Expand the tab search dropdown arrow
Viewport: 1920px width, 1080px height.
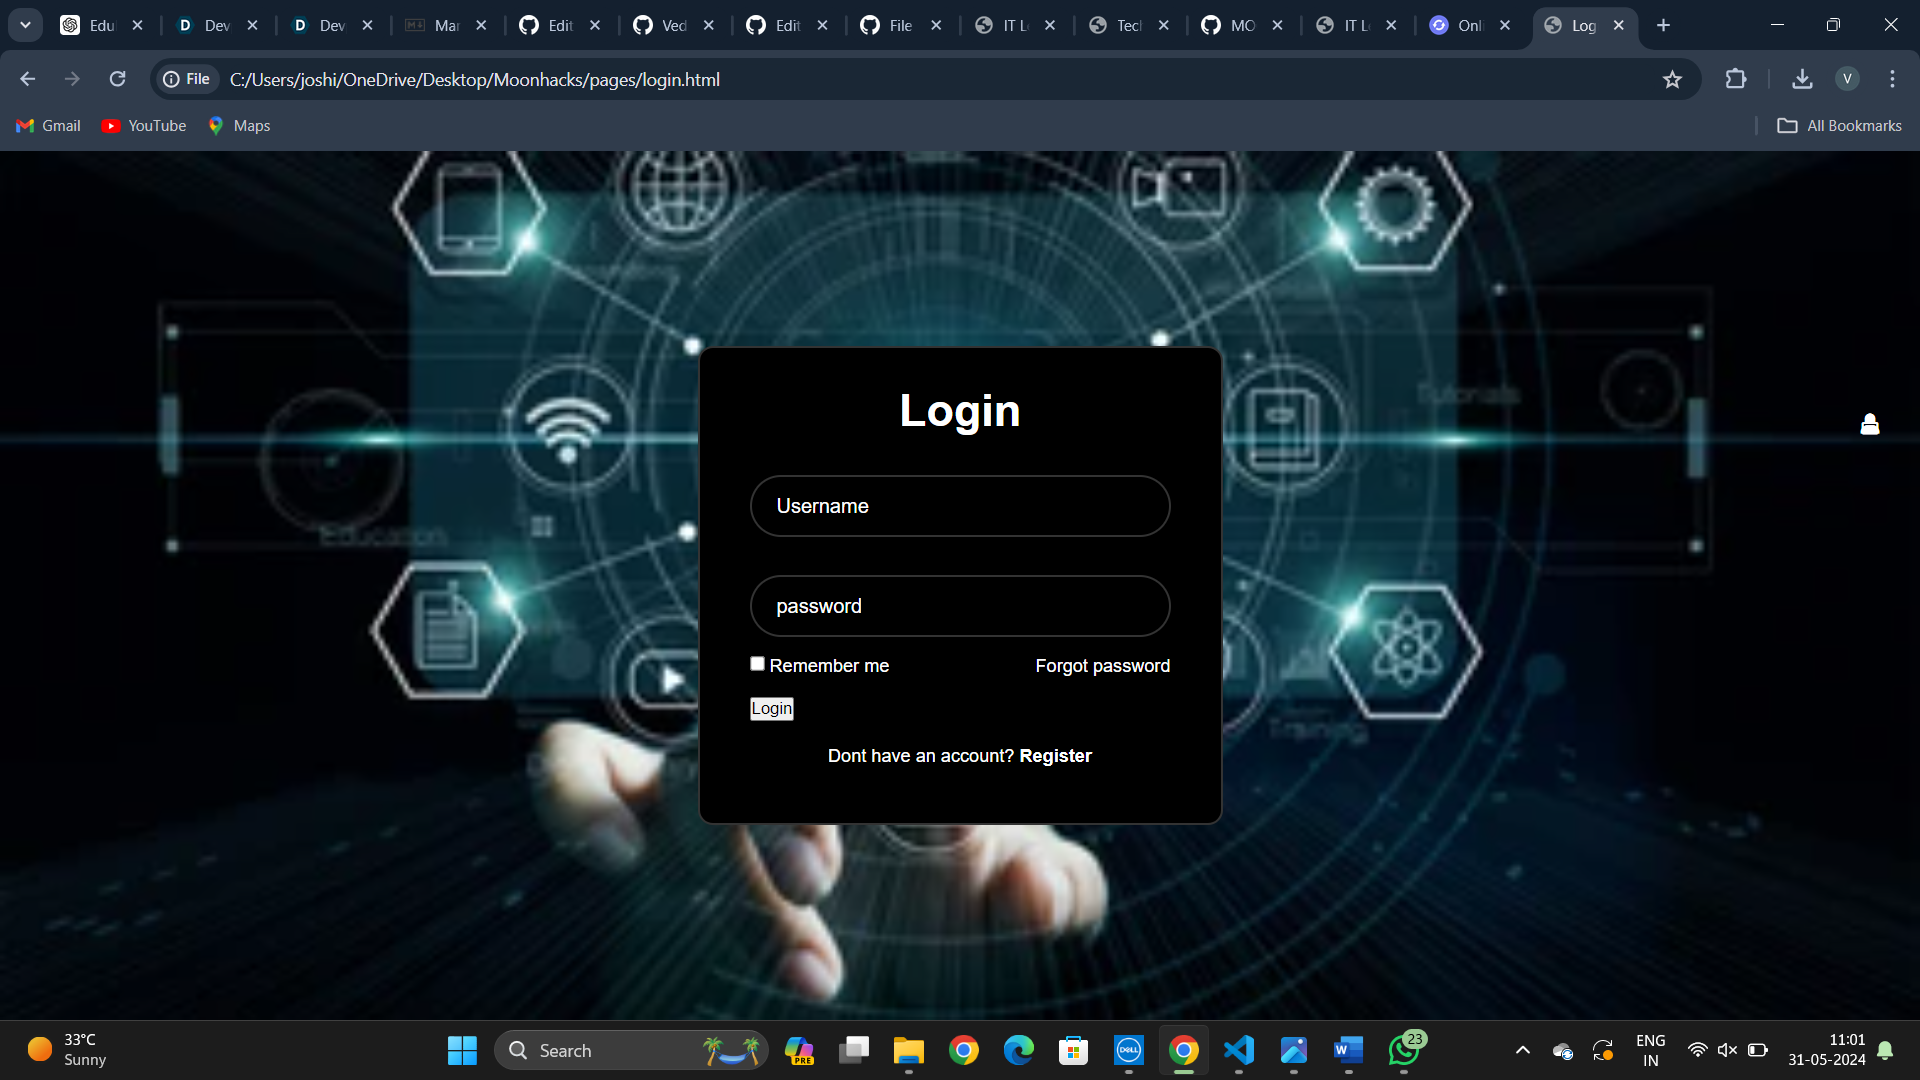[25, 25]
